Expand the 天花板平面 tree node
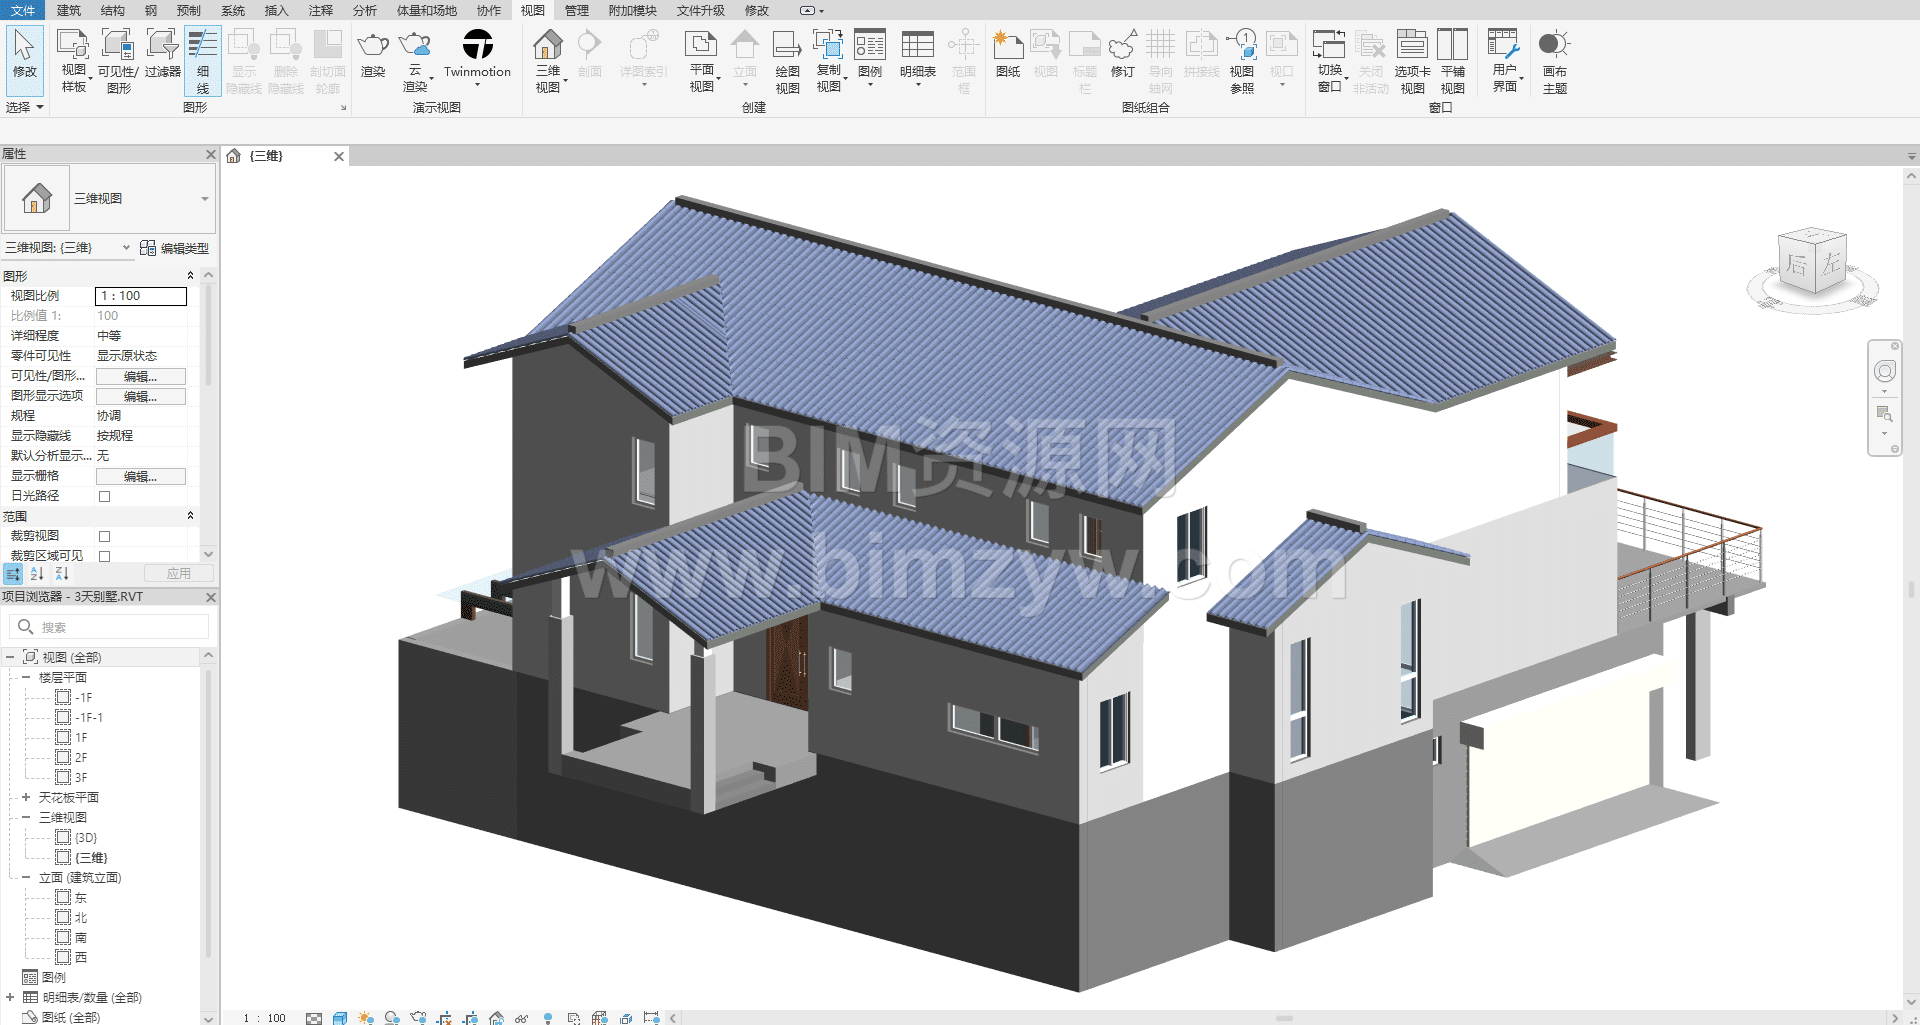The image size is (1920, 1025). (26, 797)
